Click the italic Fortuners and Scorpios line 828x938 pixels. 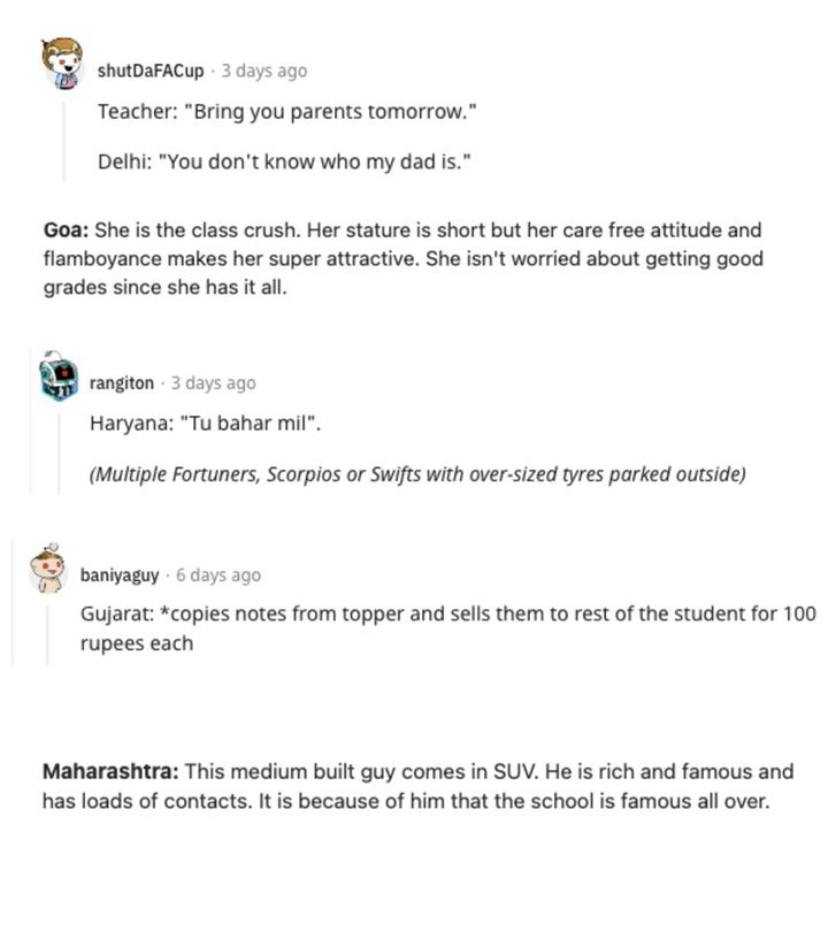(418, 474)
